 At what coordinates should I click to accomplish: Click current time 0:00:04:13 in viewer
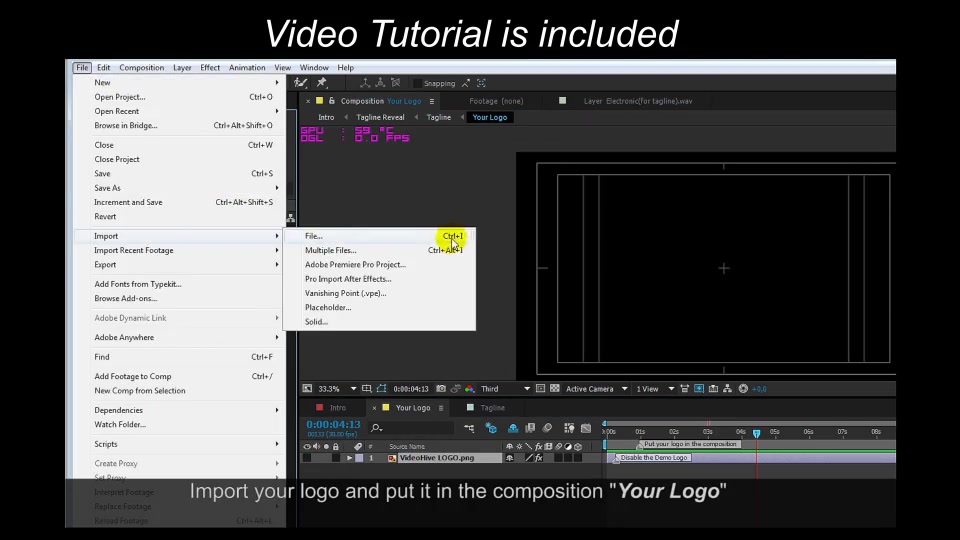tap(411, 389)
